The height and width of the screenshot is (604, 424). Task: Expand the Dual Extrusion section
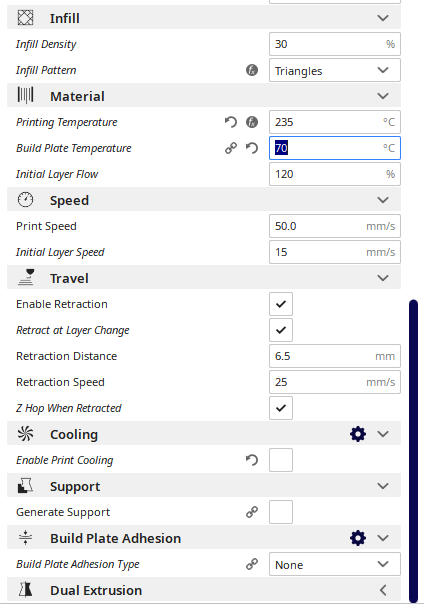(x=204, y=590)
